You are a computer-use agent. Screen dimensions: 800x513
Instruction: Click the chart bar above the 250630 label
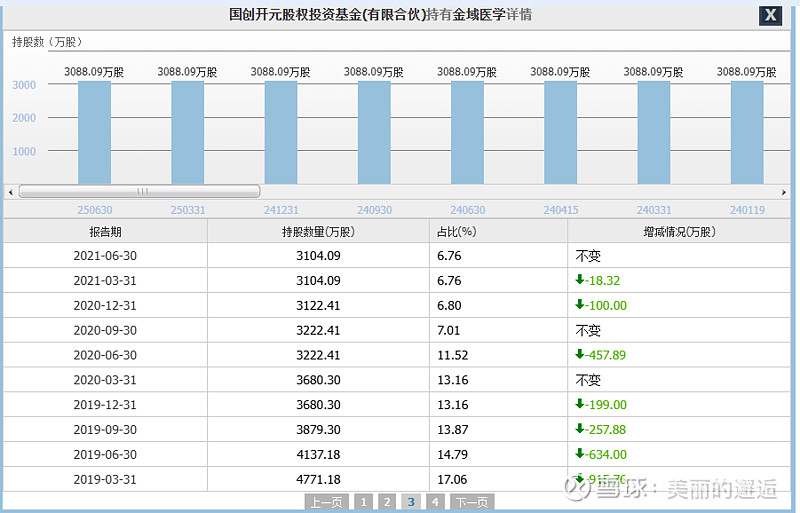94,132
